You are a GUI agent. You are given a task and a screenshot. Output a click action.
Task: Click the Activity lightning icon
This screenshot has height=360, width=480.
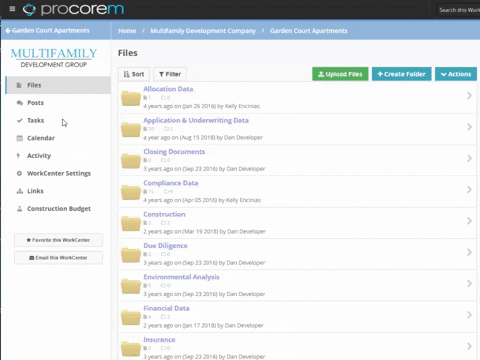click(x=18, y=156)
